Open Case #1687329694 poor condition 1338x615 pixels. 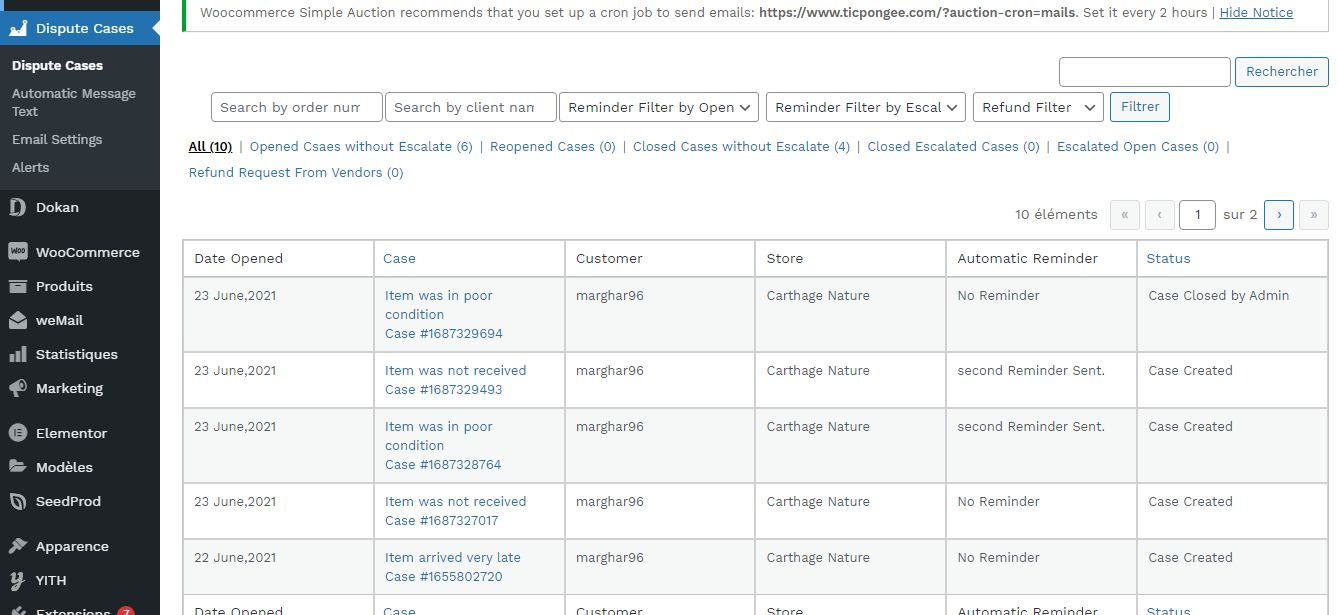[x=444, y=314]
